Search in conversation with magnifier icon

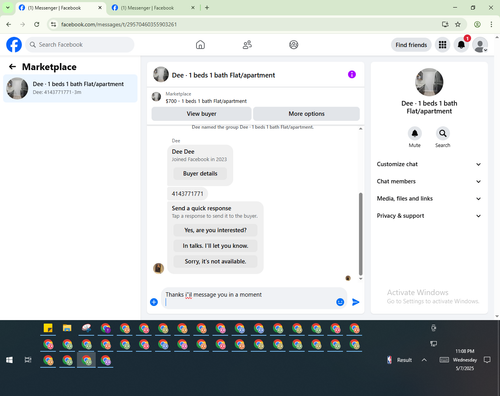coord(443,134)
